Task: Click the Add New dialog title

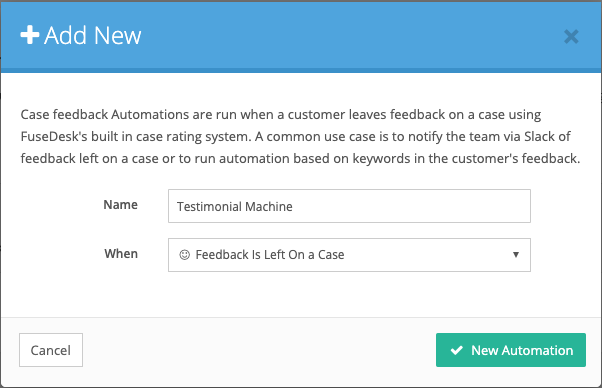Action: (93, 36)
